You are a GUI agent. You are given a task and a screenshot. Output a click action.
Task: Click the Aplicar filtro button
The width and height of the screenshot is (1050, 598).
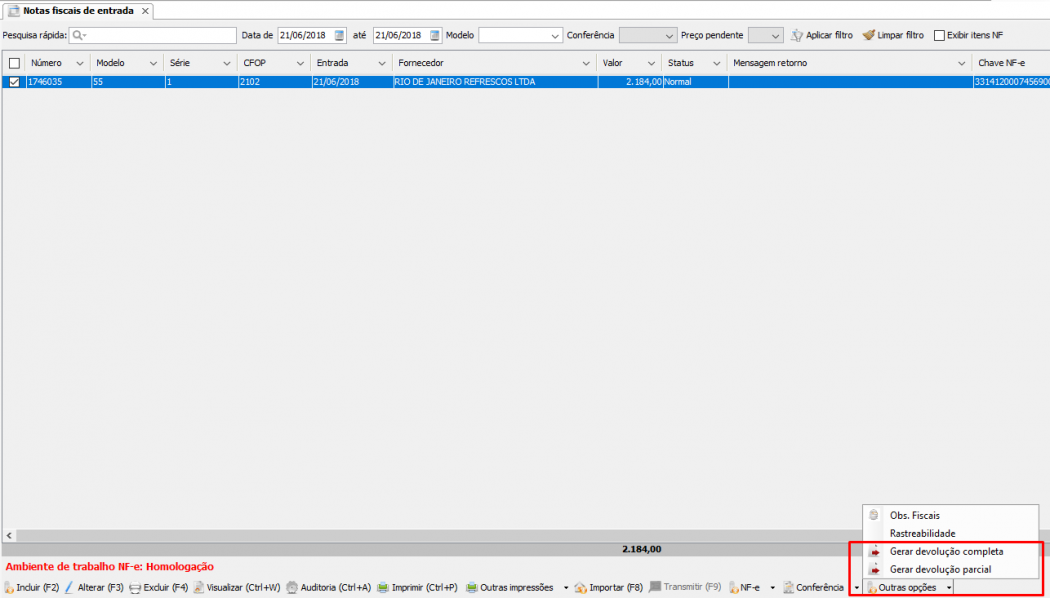tap(821, 35)
